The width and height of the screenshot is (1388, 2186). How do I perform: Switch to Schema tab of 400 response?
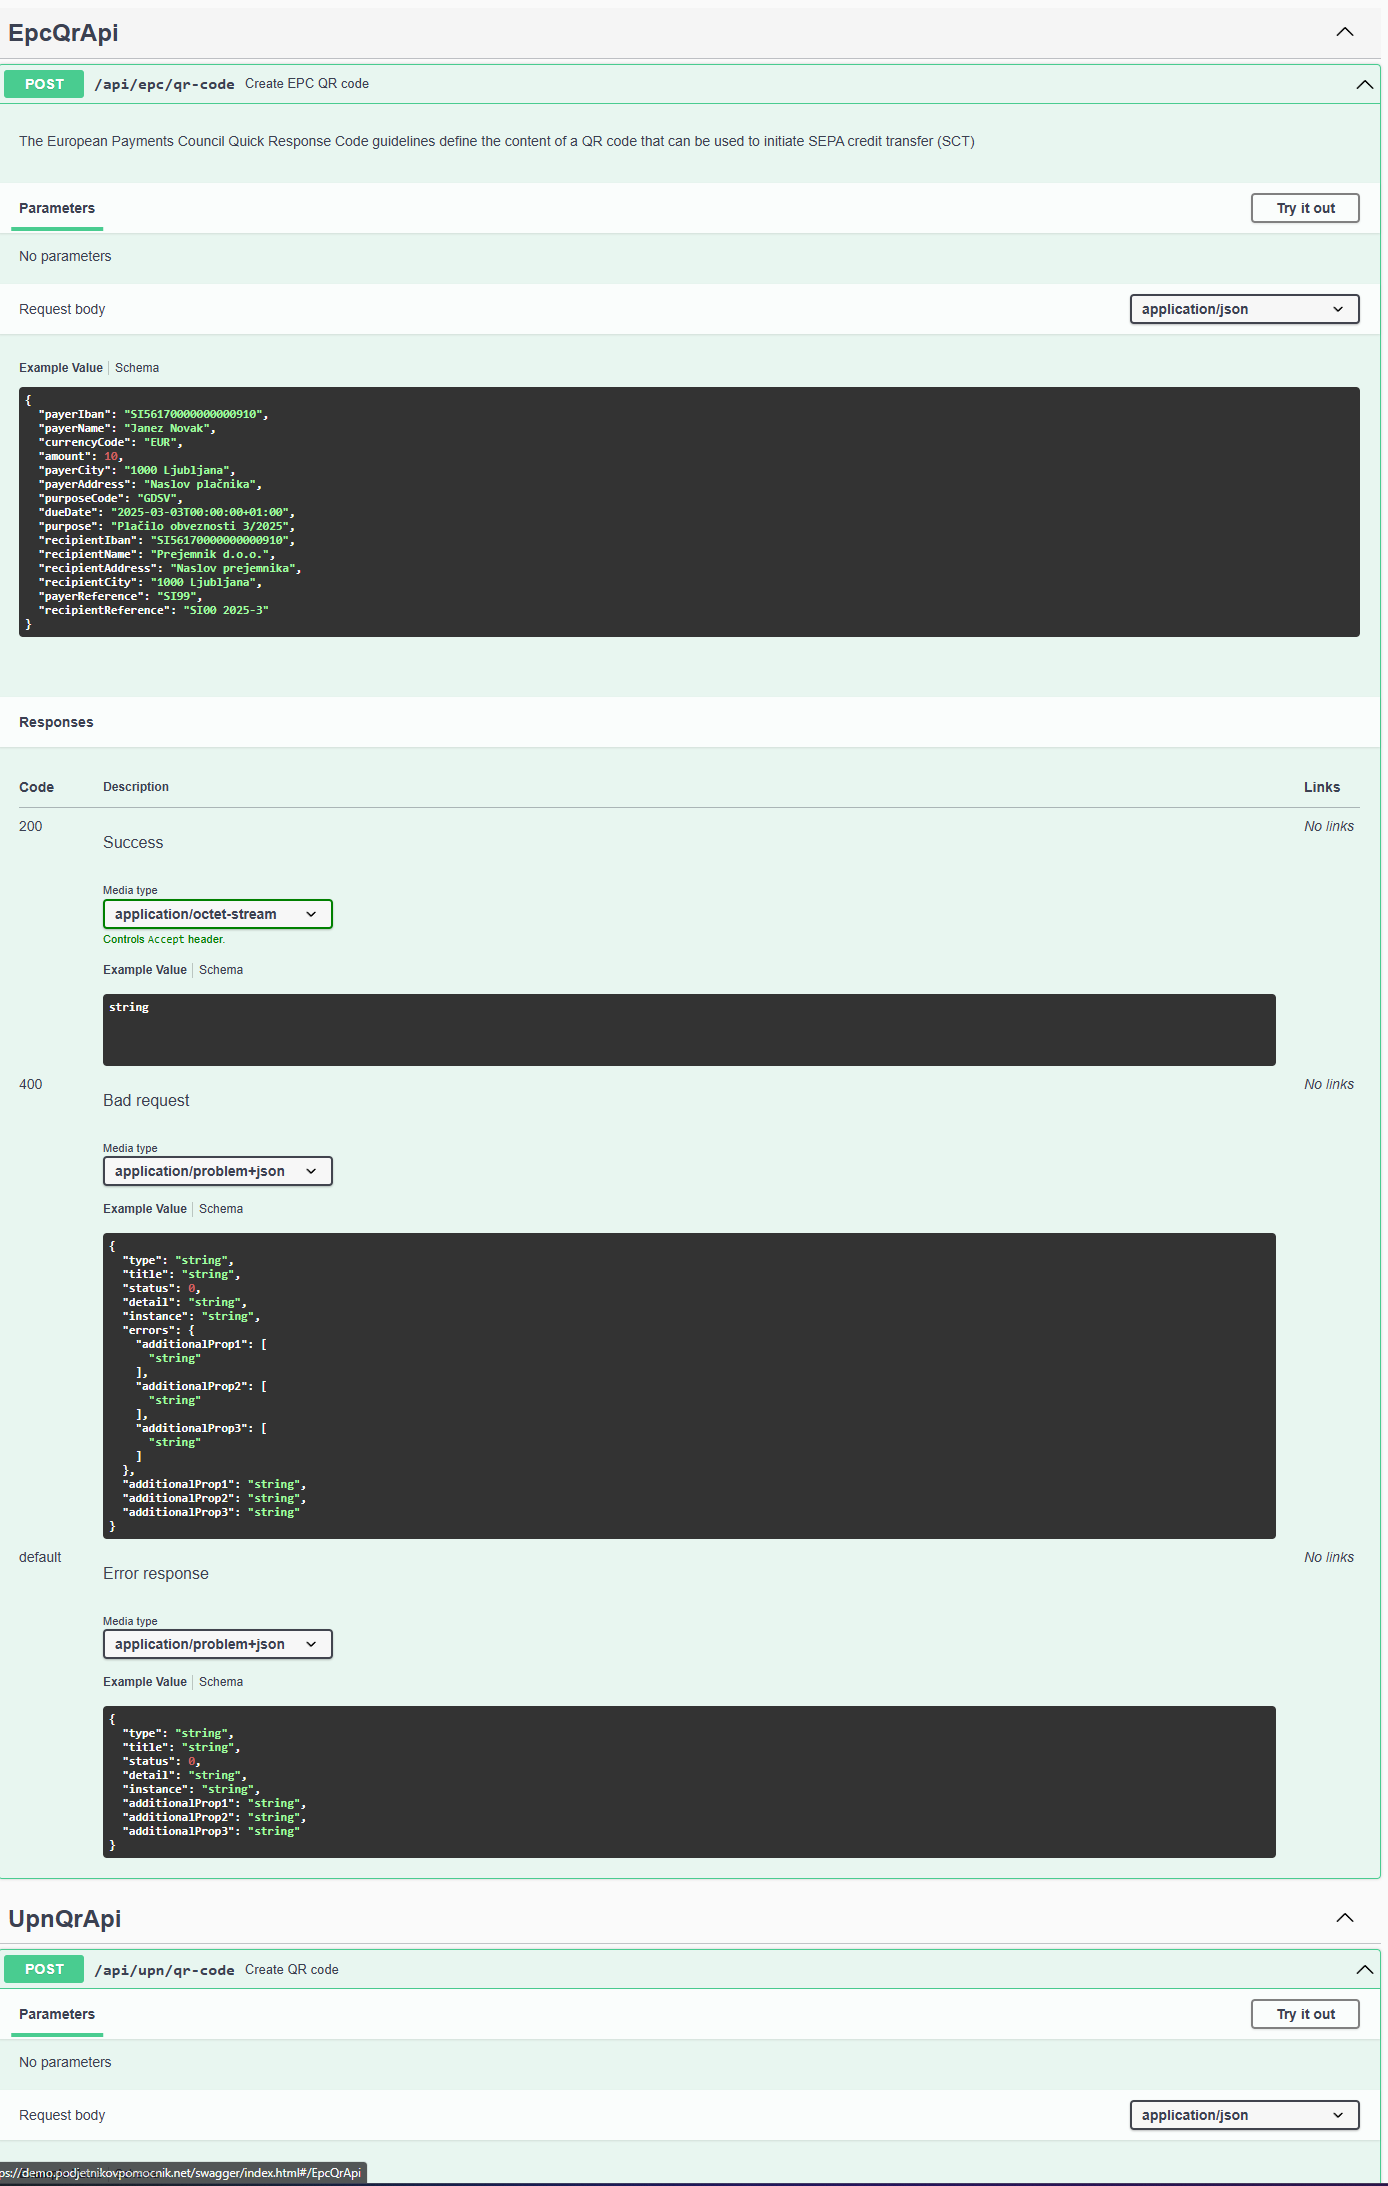point(221,1209)
